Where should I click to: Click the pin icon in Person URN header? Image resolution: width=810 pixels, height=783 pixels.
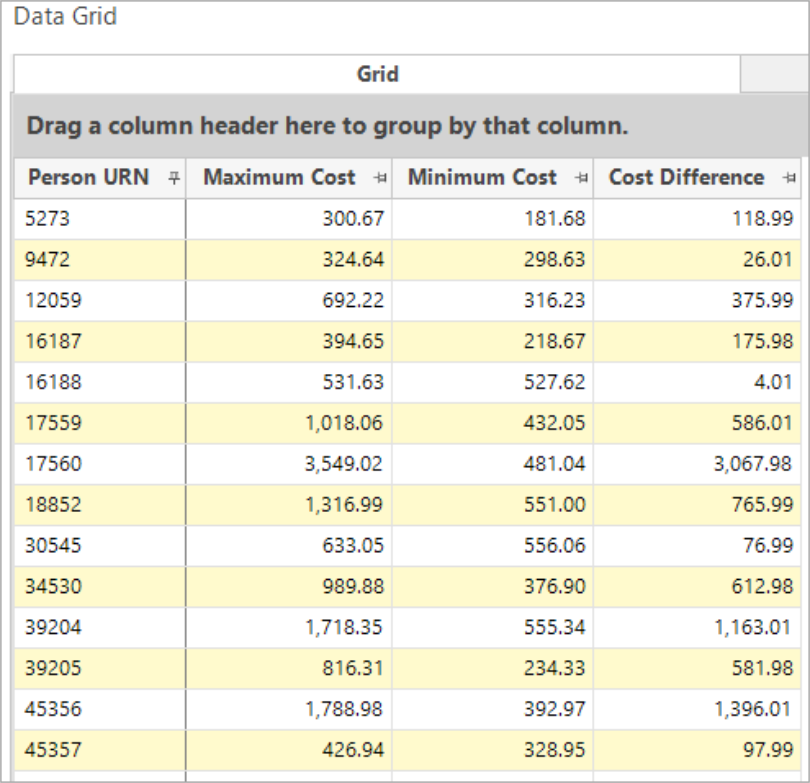coord(172,178)
